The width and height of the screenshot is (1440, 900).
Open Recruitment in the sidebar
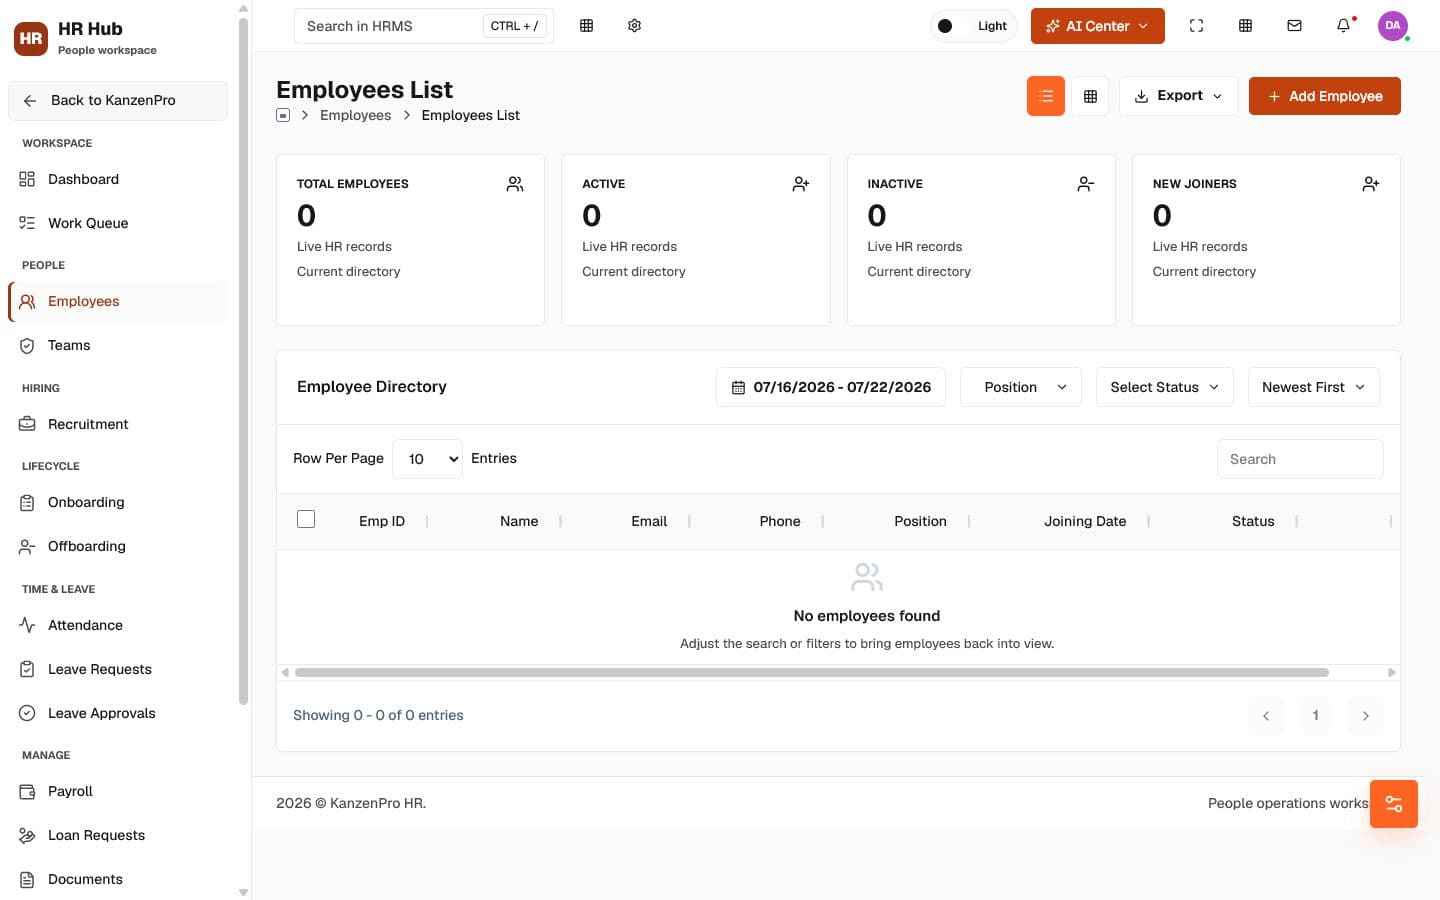tap(118, 424)
